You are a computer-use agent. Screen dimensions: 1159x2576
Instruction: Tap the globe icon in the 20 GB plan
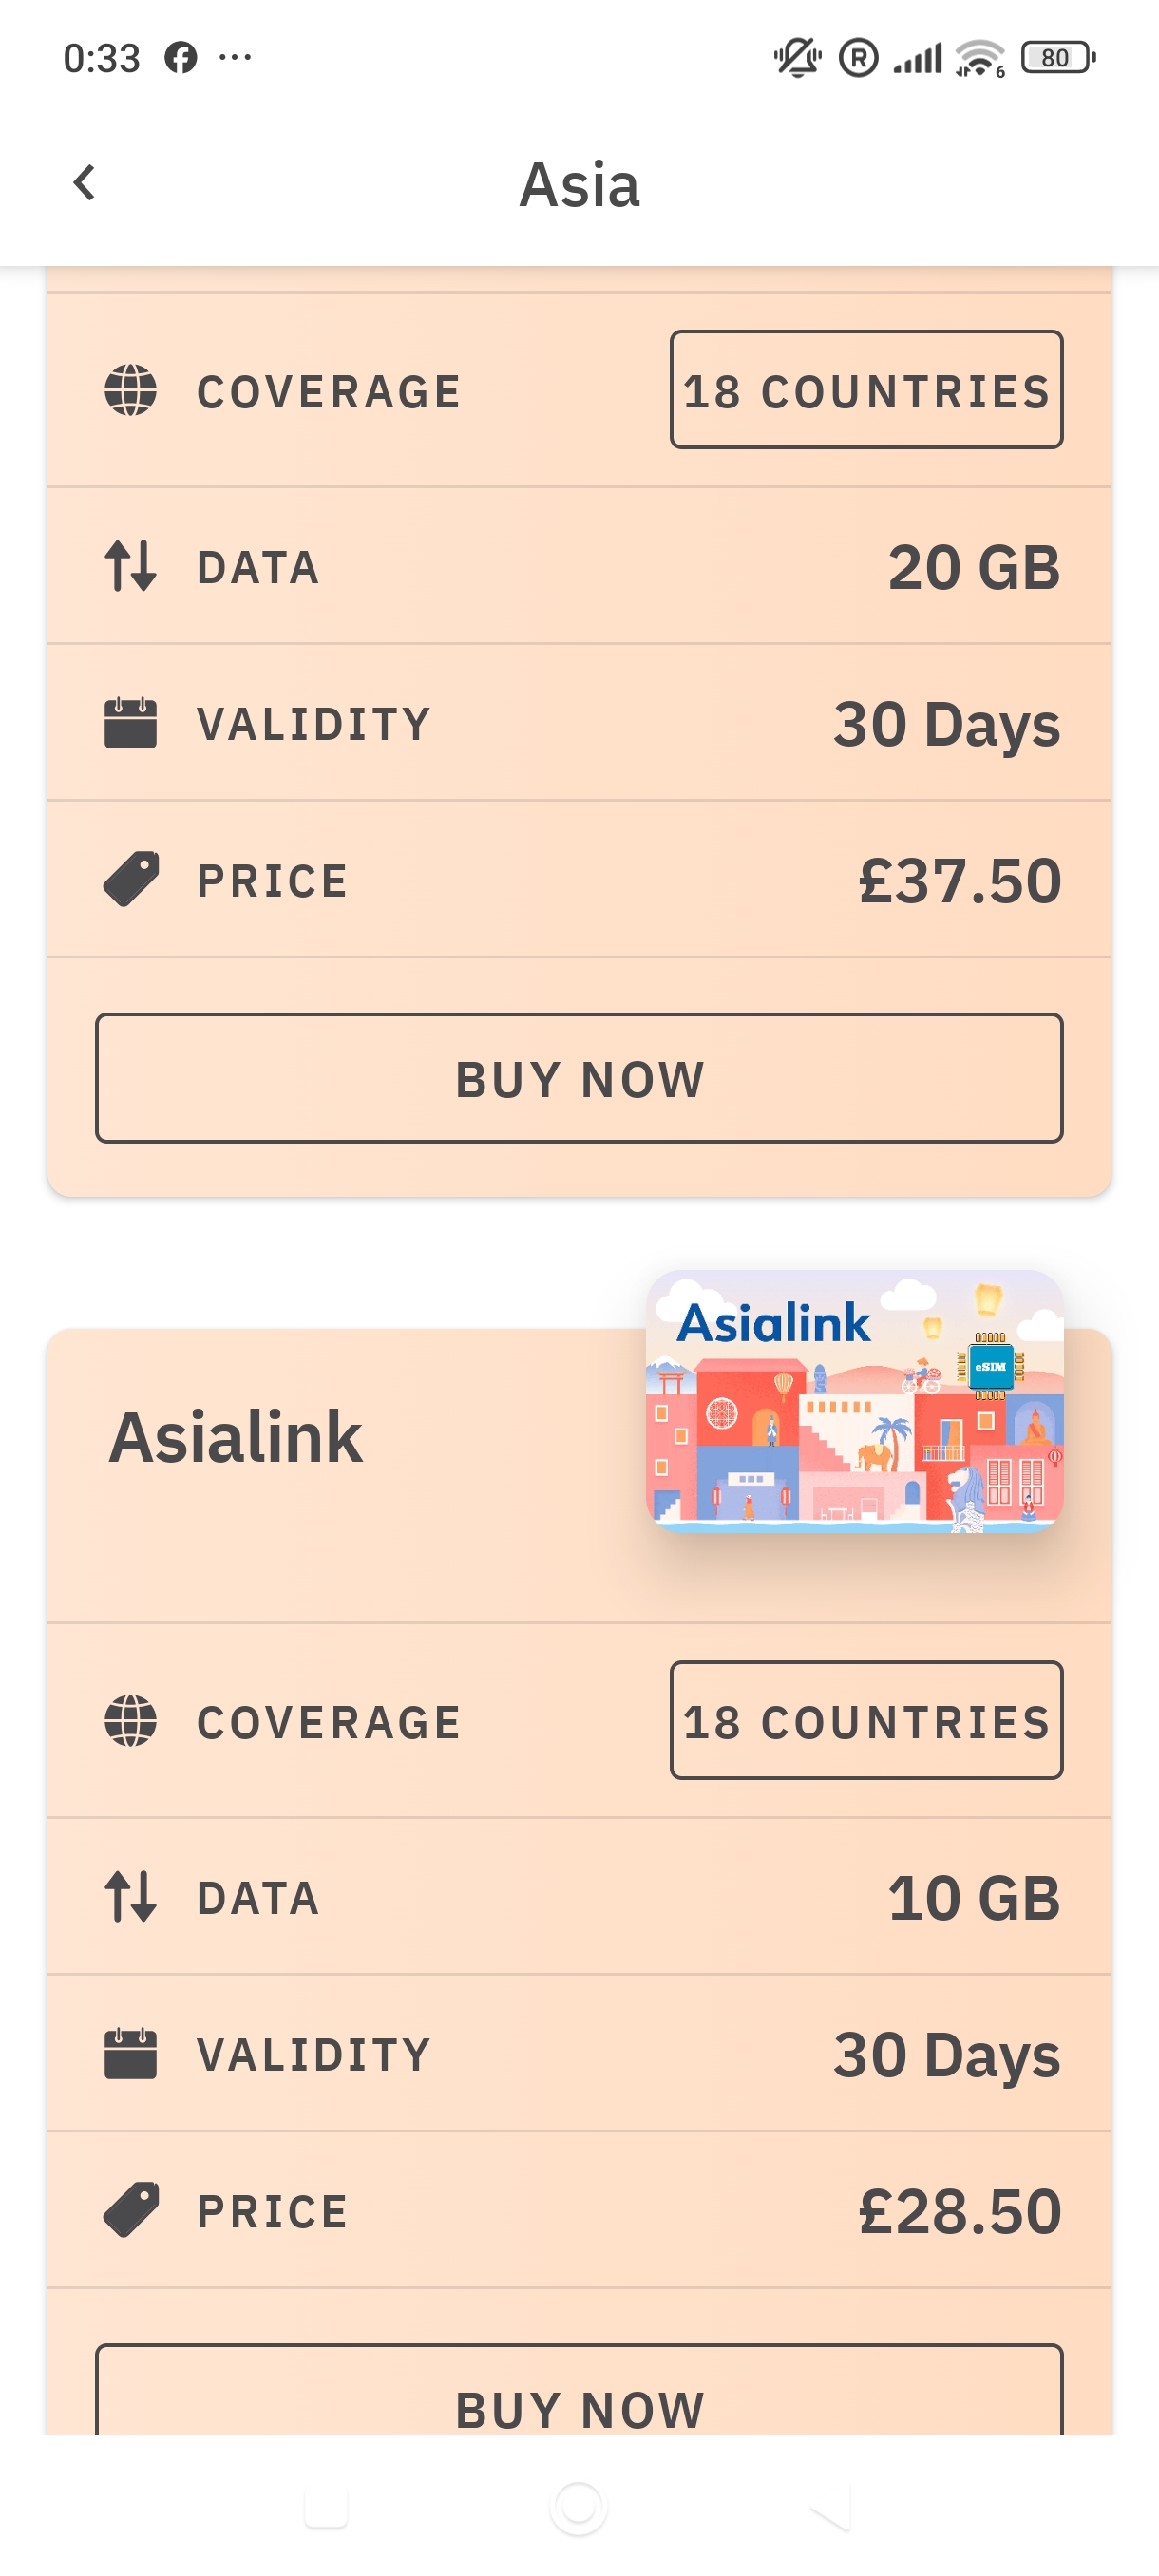(x=131, y=390)
